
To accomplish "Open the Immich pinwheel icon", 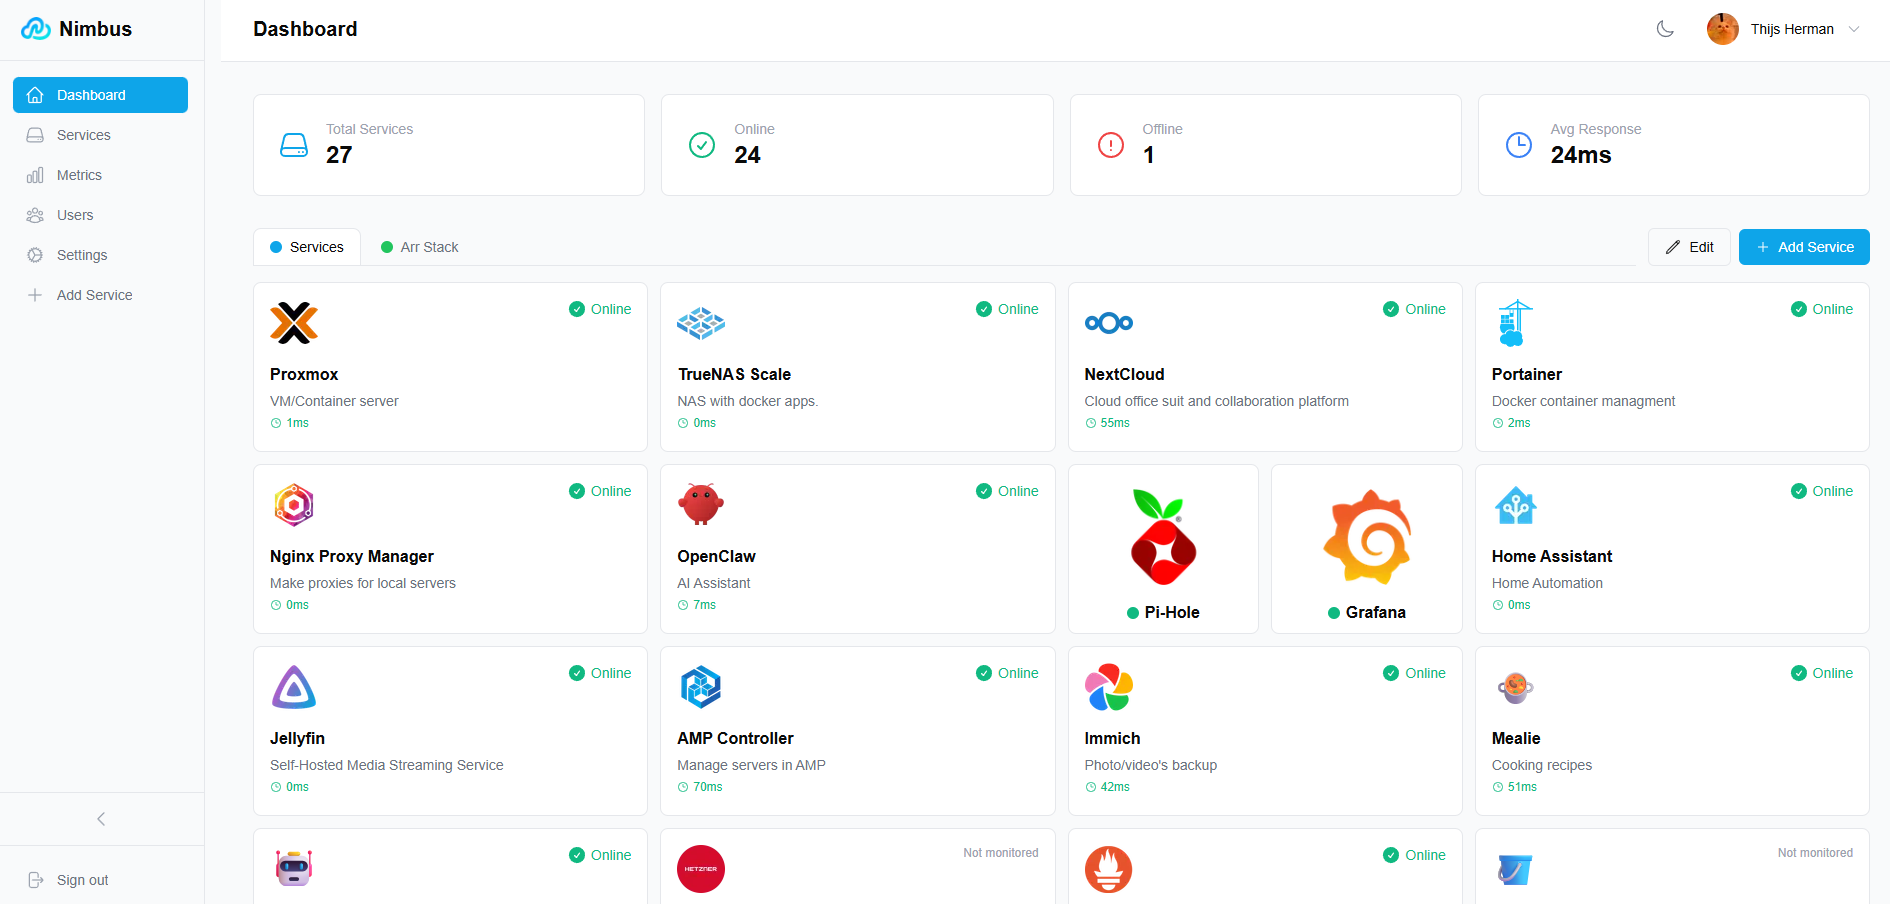I will coord(1109,687).
